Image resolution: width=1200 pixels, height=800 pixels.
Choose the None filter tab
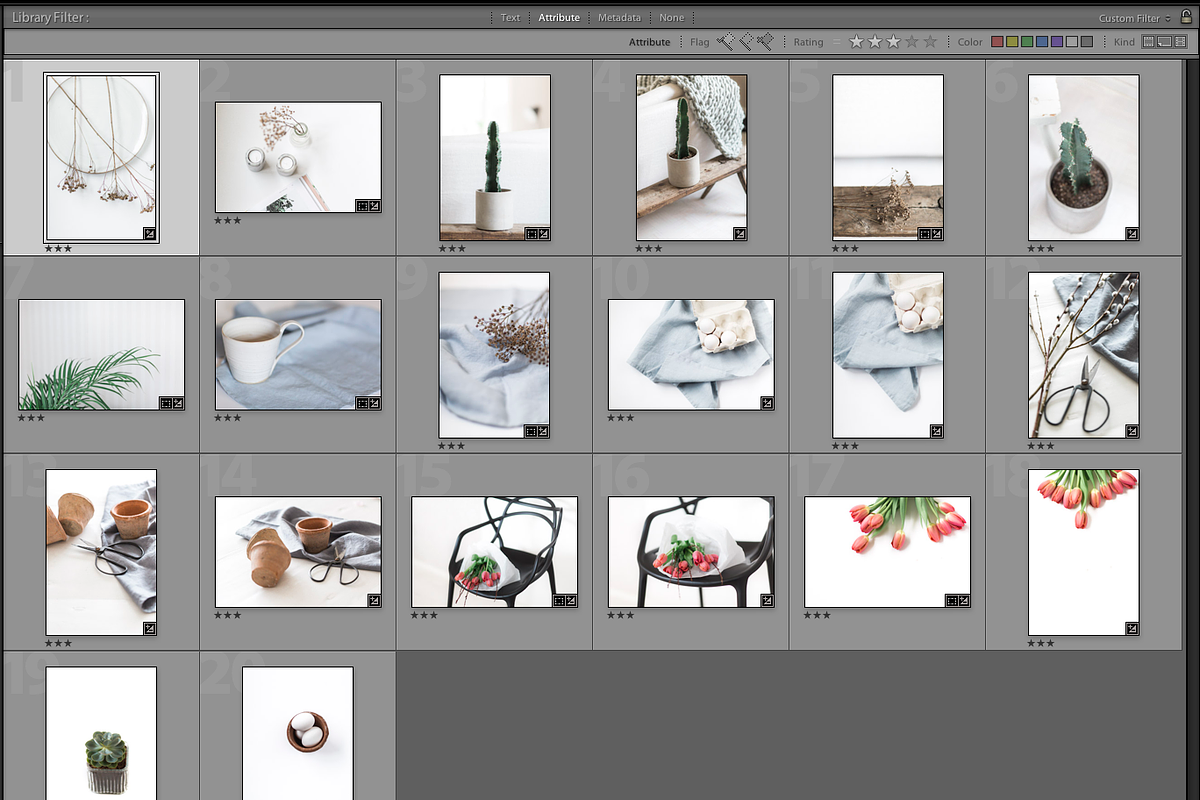671,18
